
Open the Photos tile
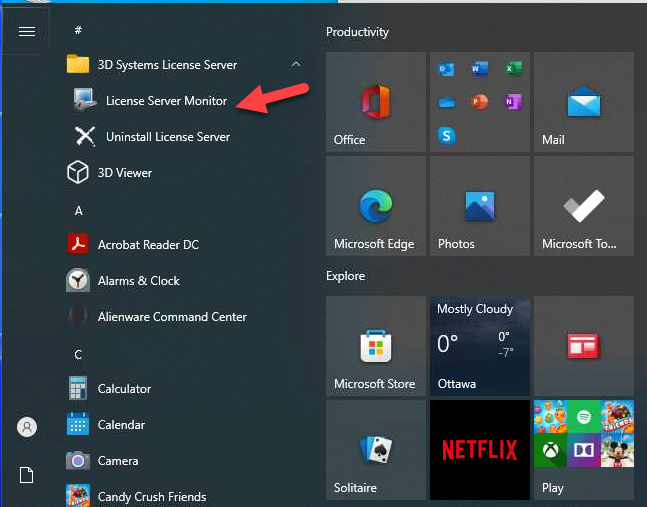[x=479, y=206]
